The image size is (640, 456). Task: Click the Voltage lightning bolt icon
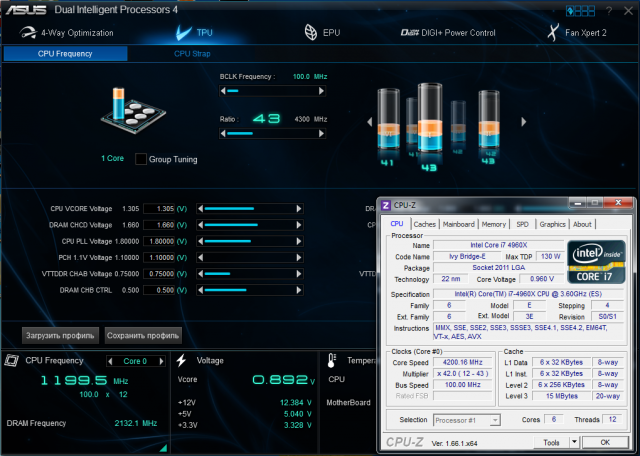pyautogui.click(x=181, y=360)
